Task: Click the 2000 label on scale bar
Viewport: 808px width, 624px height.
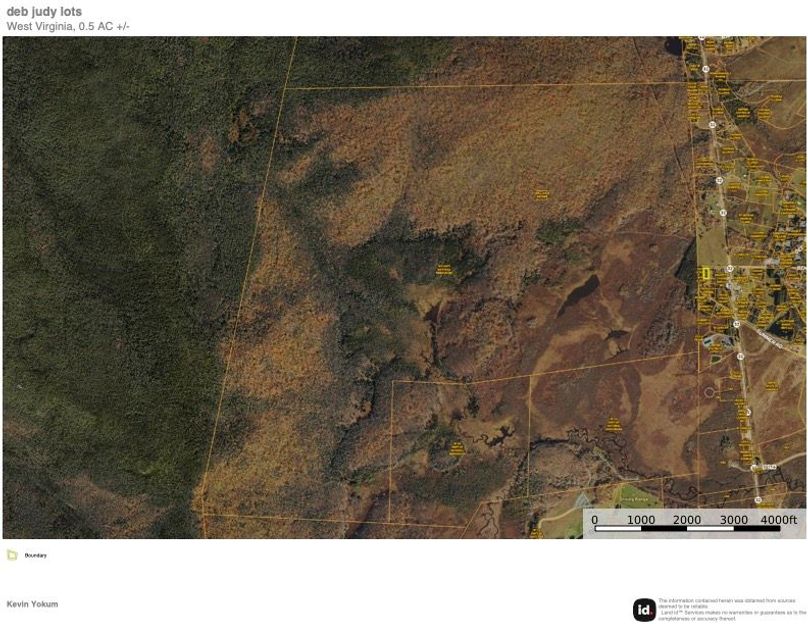Action: point(687,520)
